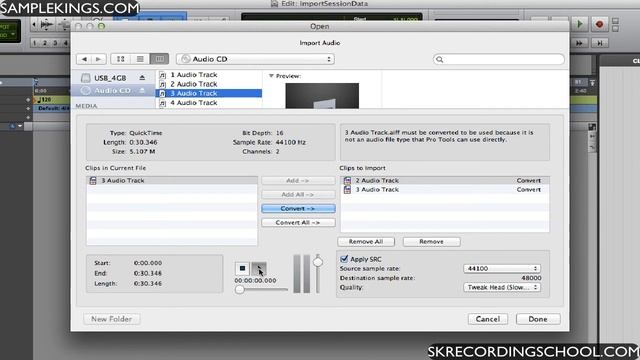Select 2 Audio Track in Clips to Import
Image resolution: width=640 pixels, height=360 pixels.
(x=445, y=180)
